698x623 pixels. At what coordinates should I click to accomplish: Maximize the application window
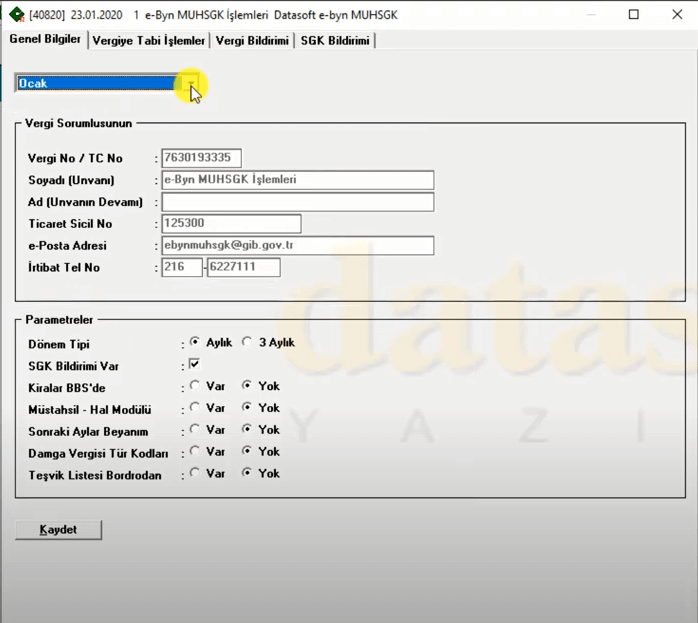(x=633, y=15)
